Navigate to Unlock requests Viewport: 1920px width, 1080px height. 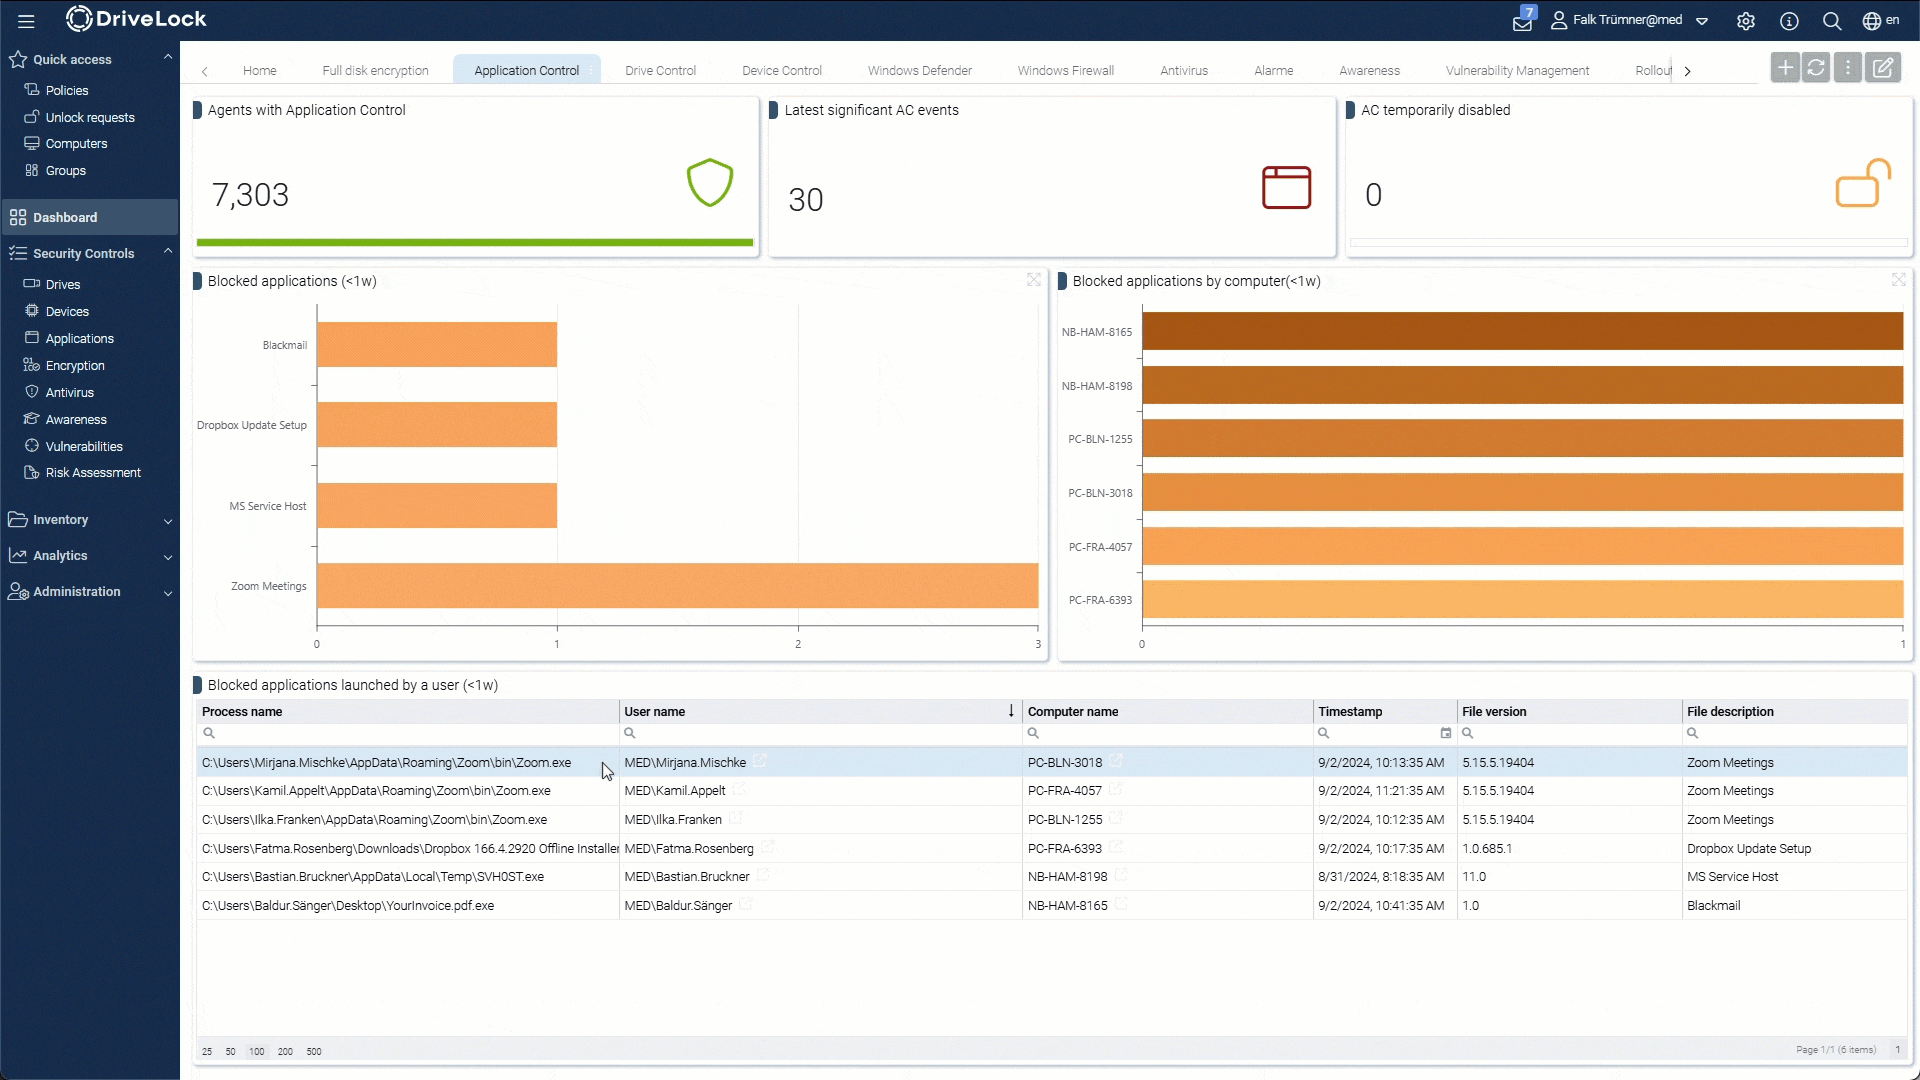(90, 117)
